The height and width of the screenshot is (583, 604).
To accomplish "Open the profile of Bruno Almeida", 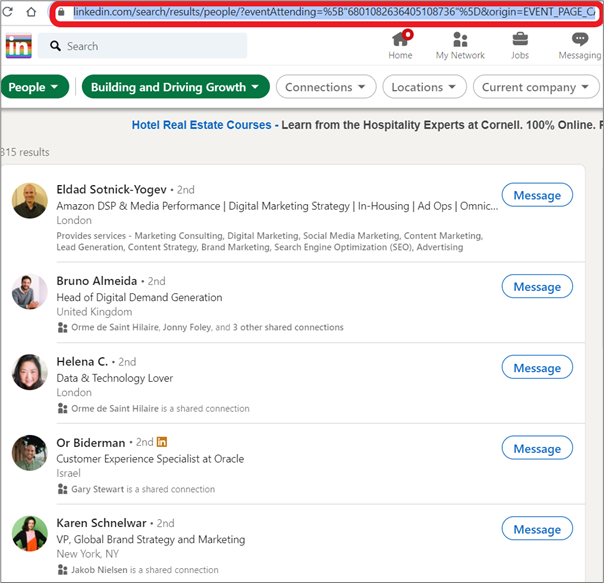I will [x=97, y=281].
